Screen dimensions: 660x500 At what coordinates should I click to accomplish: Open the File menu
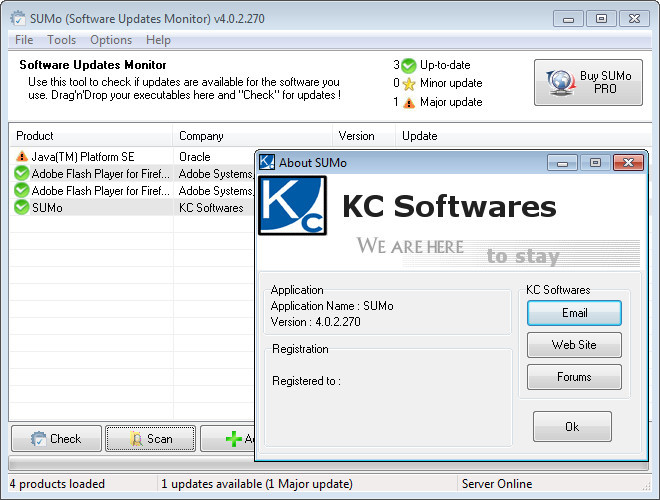click(x=24, y=40)
